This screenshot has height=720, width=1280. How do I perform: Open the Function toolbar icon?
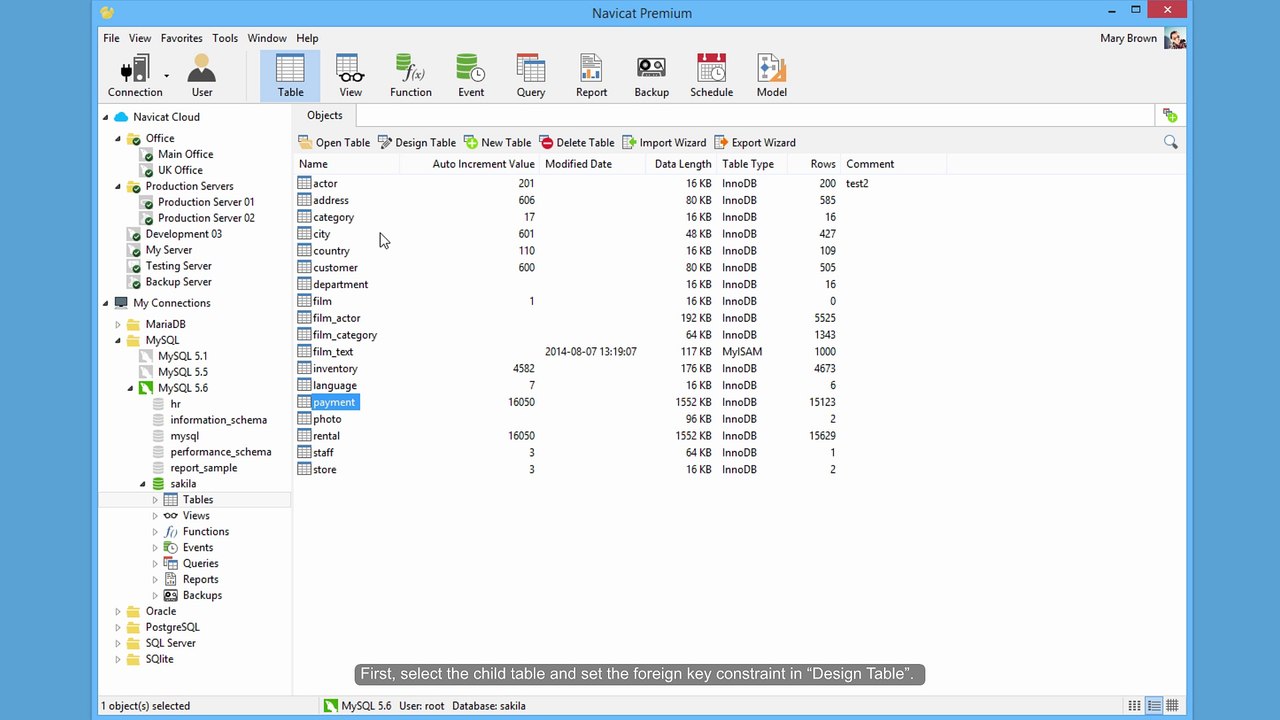tap(411, 76)
